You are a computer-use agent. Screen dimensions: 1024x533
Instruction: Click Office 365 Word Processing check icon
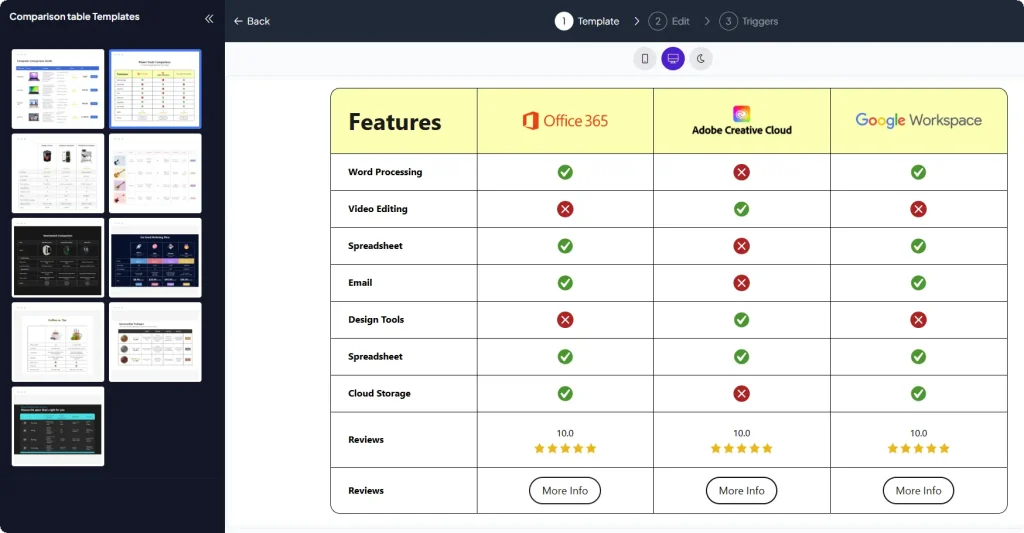pyautogui.click(x=565, y=172)
